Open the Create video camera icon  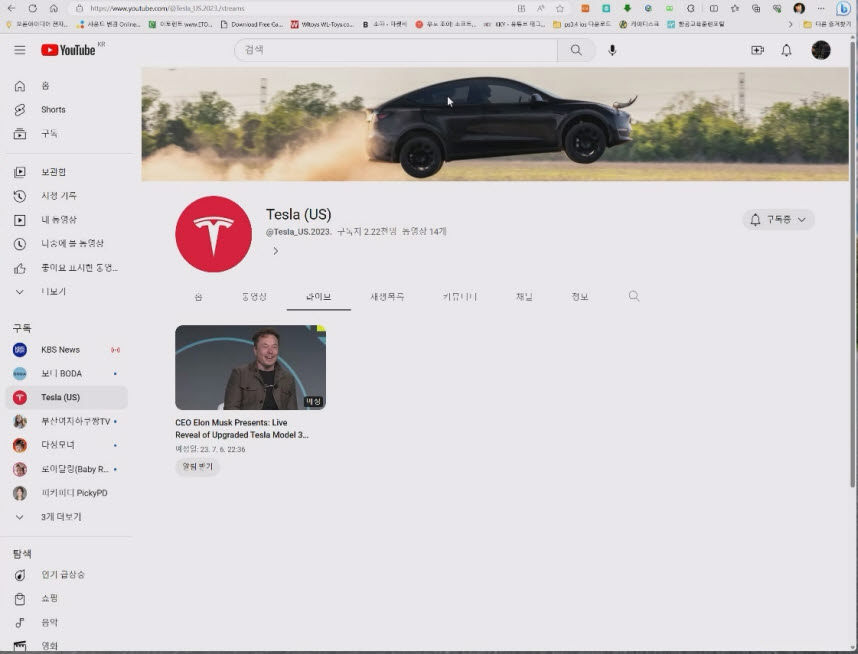(757, 50)
